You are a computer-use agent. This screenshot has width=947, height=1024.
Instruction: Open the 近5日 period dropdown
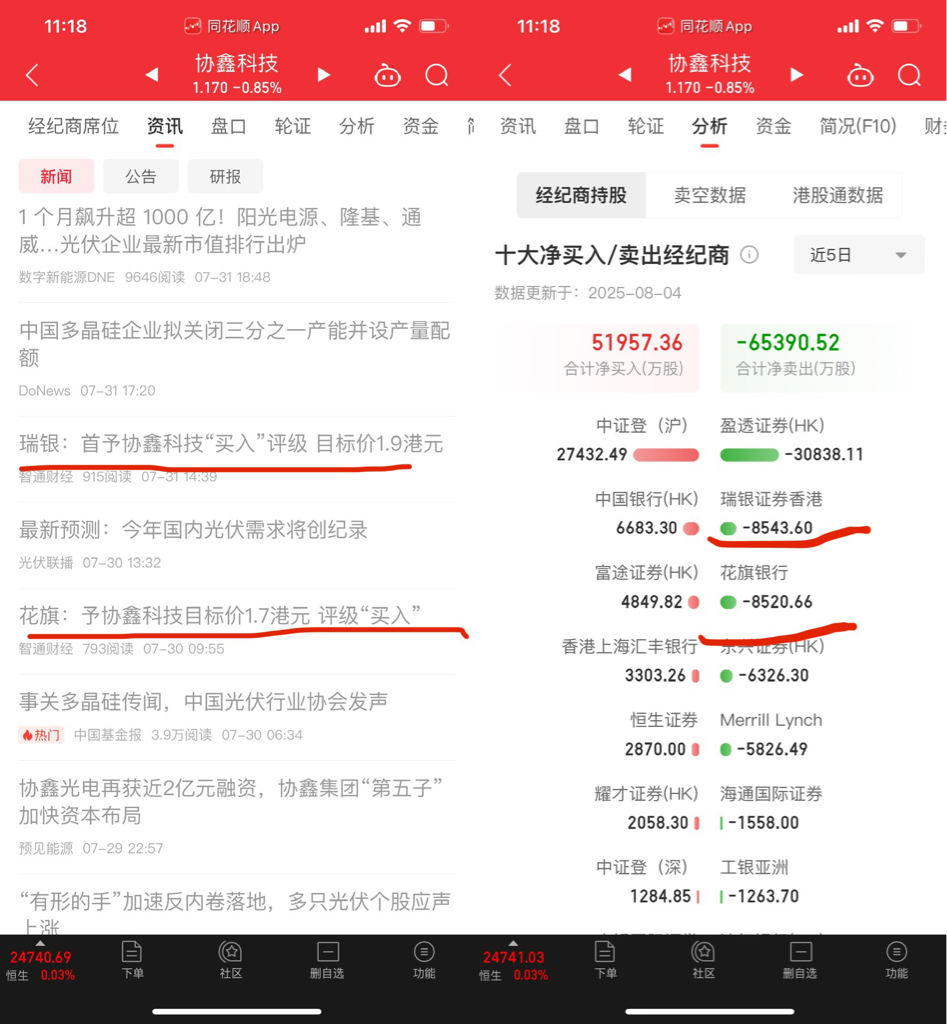coord(859,255)
